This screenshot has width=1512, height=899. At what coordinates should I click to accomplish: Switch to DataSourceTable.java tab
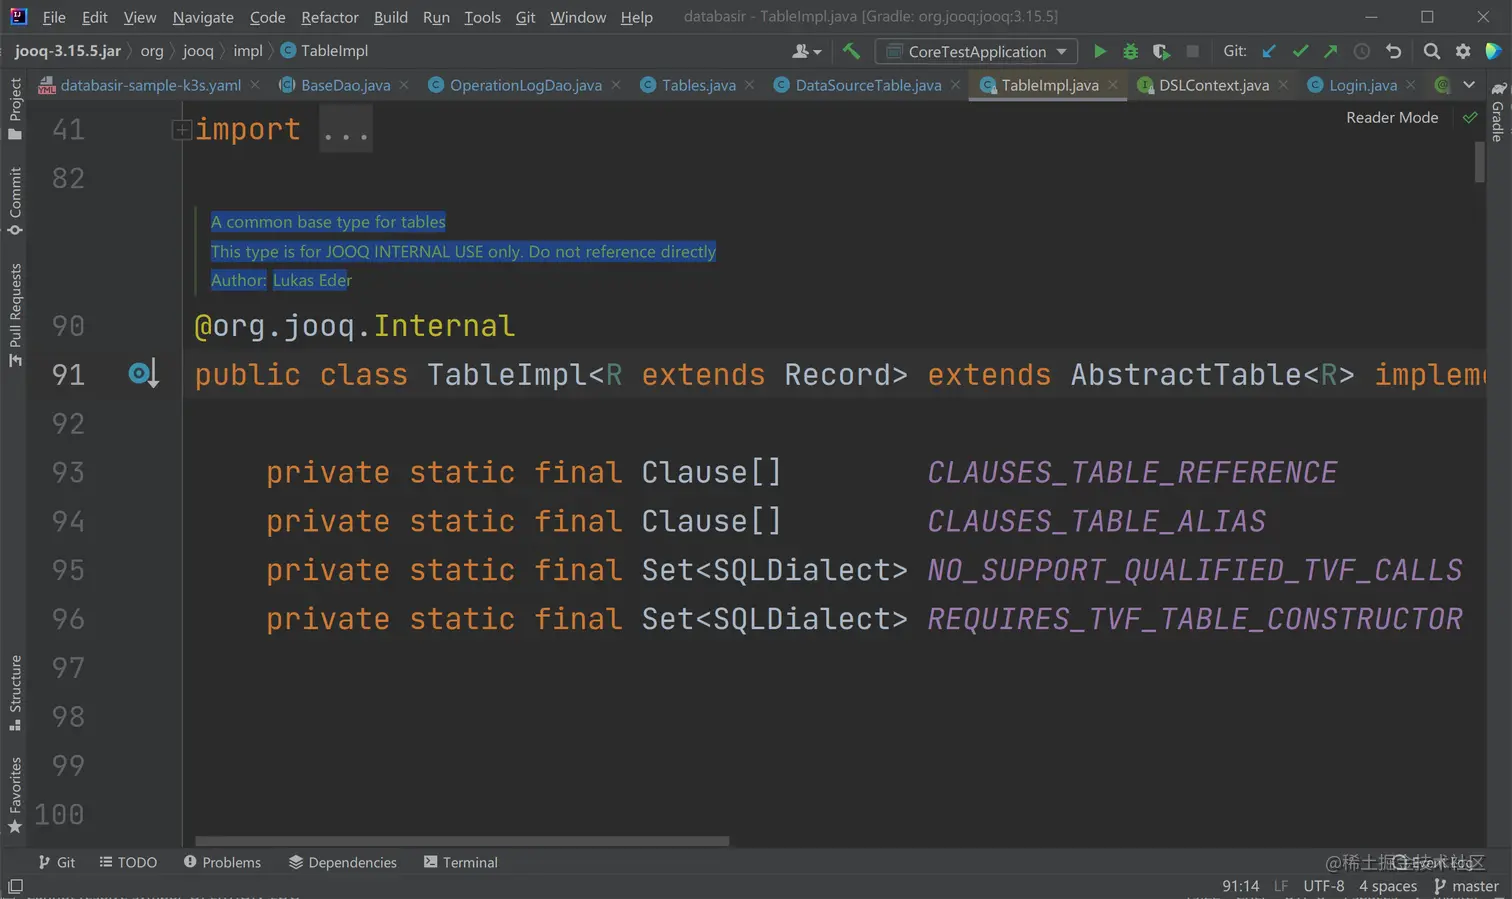(868, 85)
